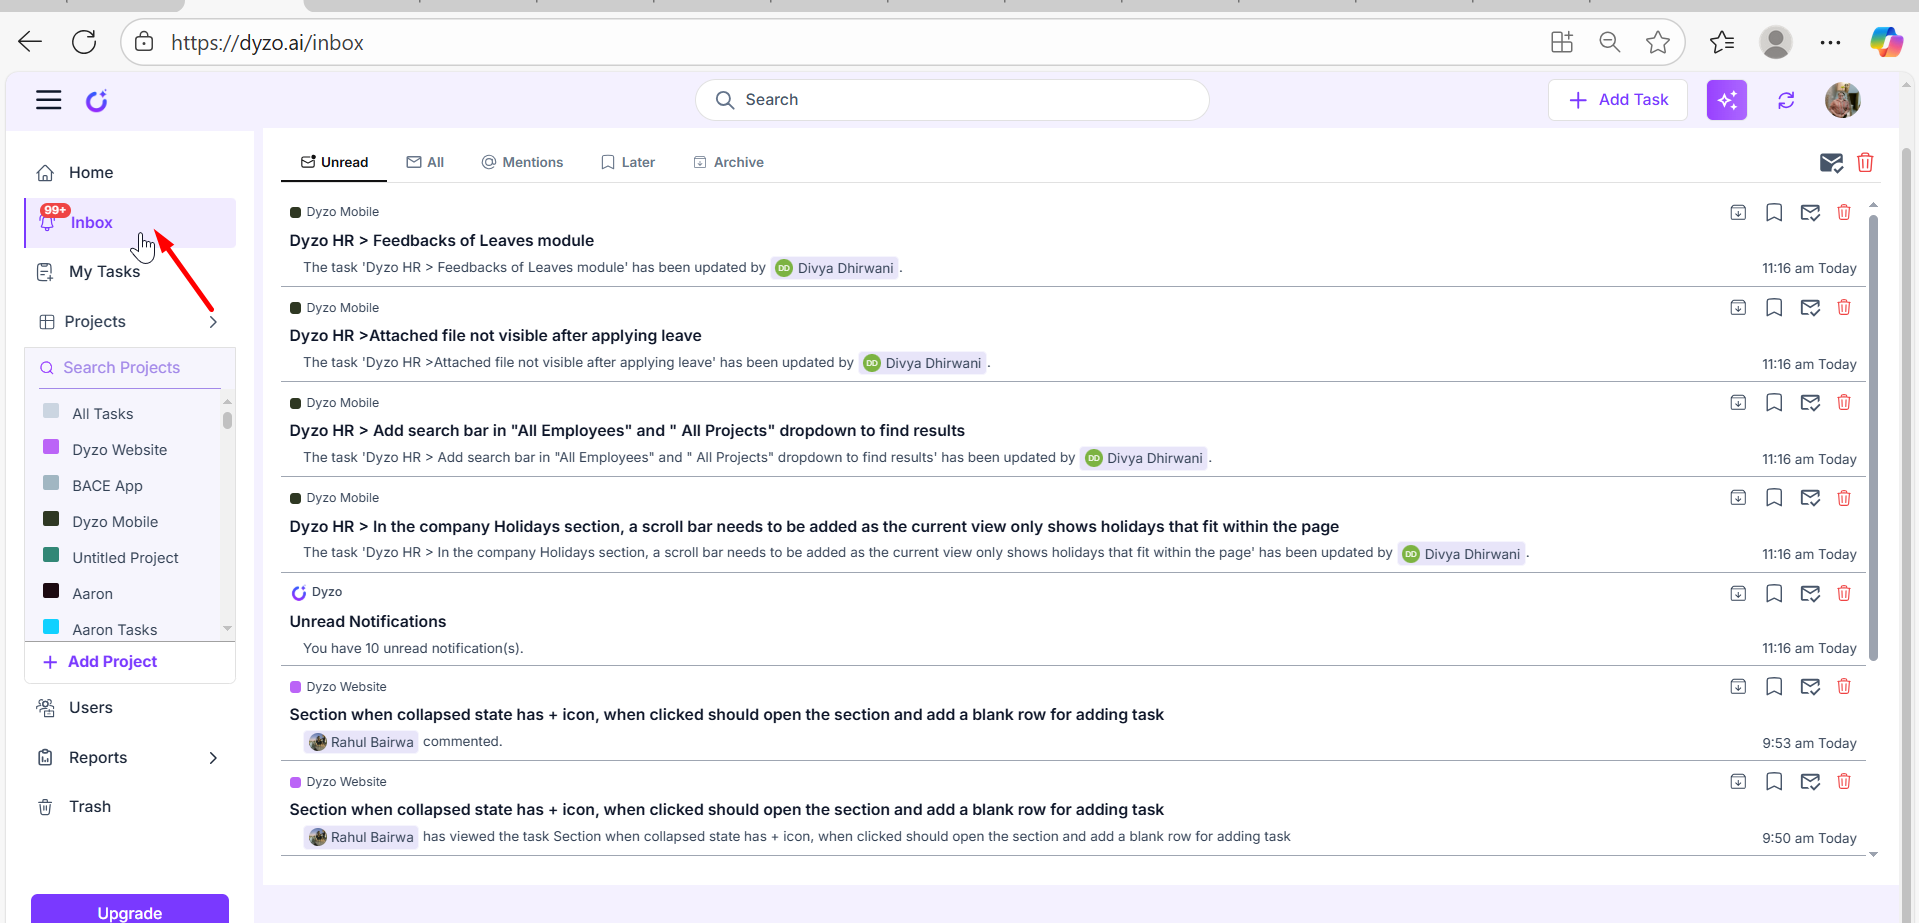Click the browser address bar URL
1919x923 pixels.
(267, 43)
